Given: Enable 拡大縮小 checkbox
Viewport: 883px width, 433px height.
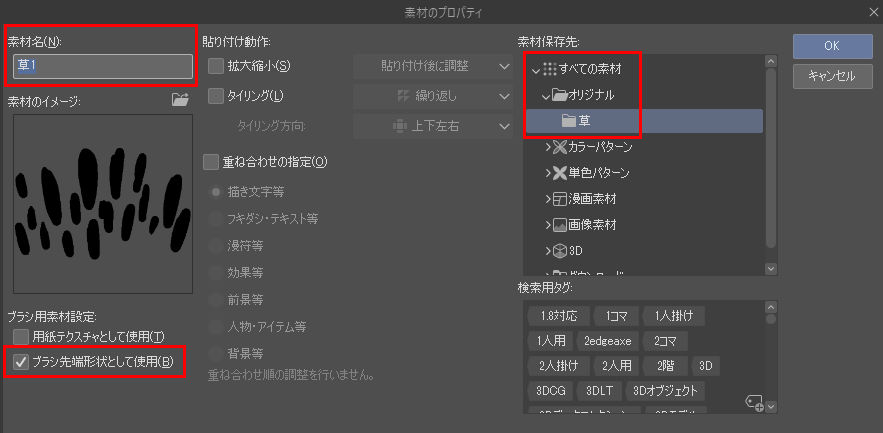Looking at the screenshot, I should pos(216,66).
